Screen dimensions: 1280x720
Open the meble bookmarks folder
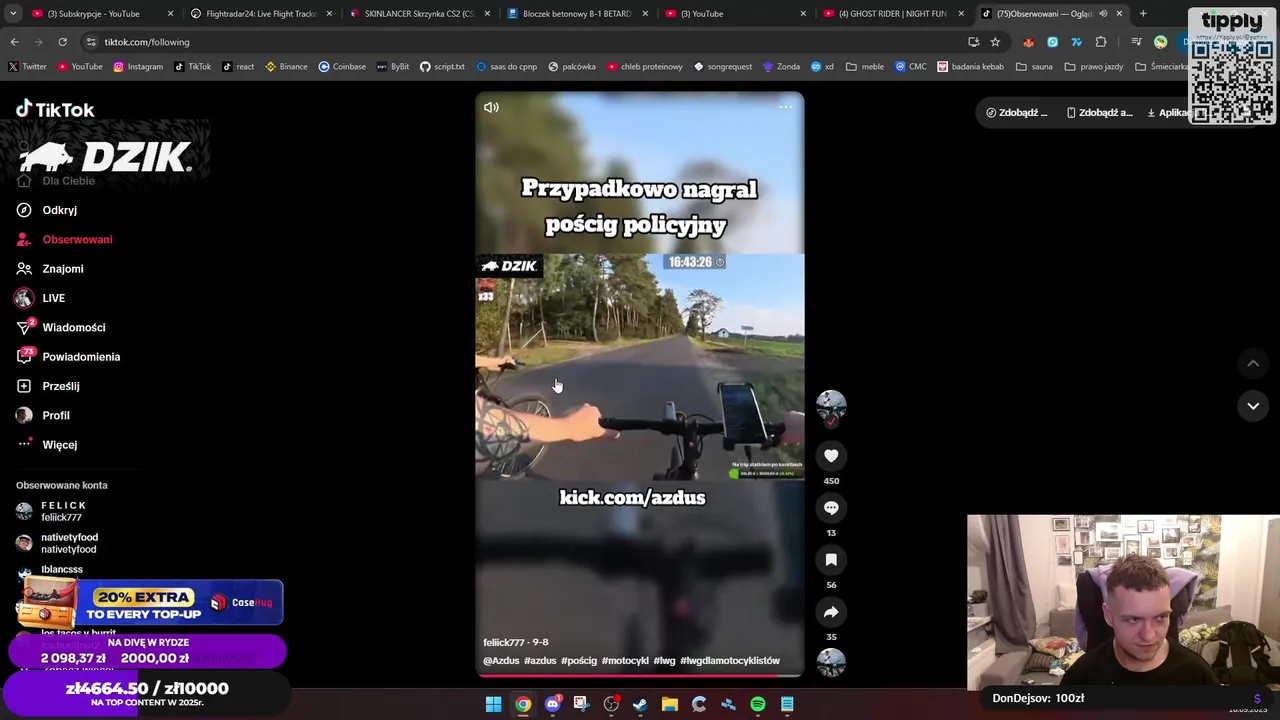(865, 67)
